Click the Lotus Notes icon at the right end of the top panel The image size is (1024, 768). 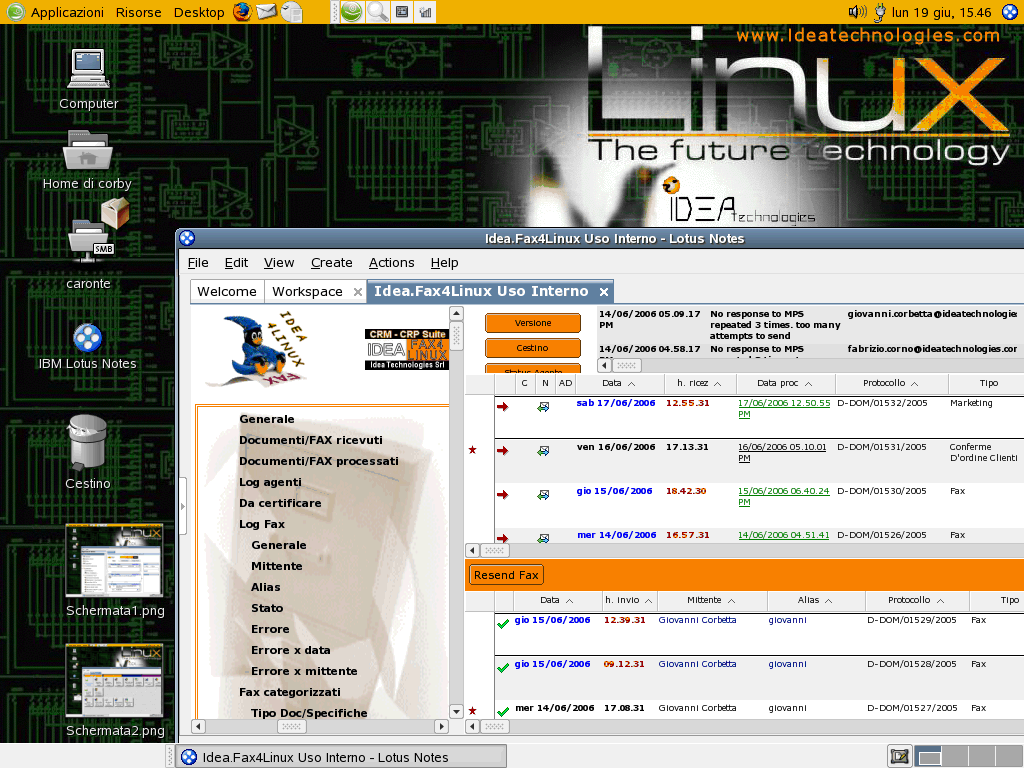1010,12
